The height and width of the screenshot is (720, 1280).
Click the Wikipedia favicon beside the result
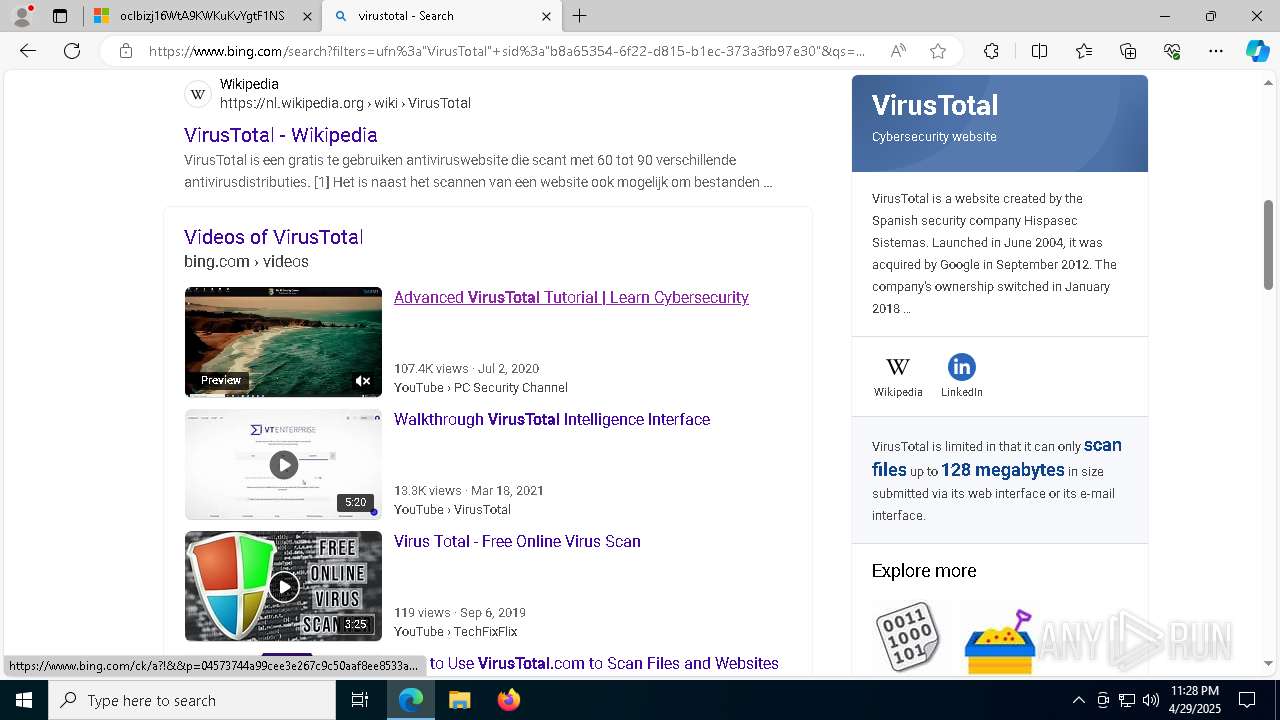(198, 94)
